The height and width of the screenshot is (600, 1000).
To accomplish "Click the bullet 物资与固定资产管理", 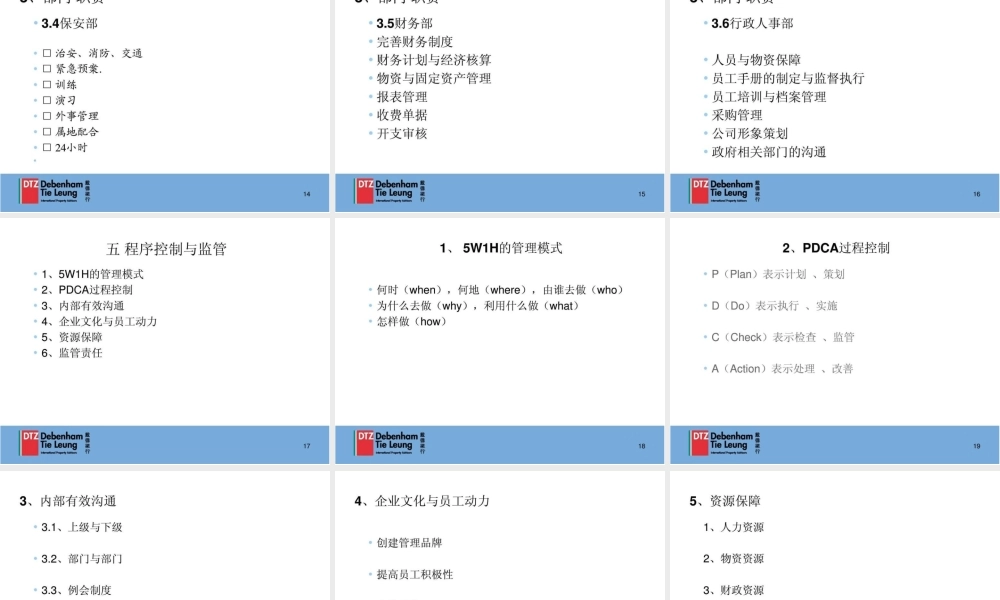I will point(434,78).
